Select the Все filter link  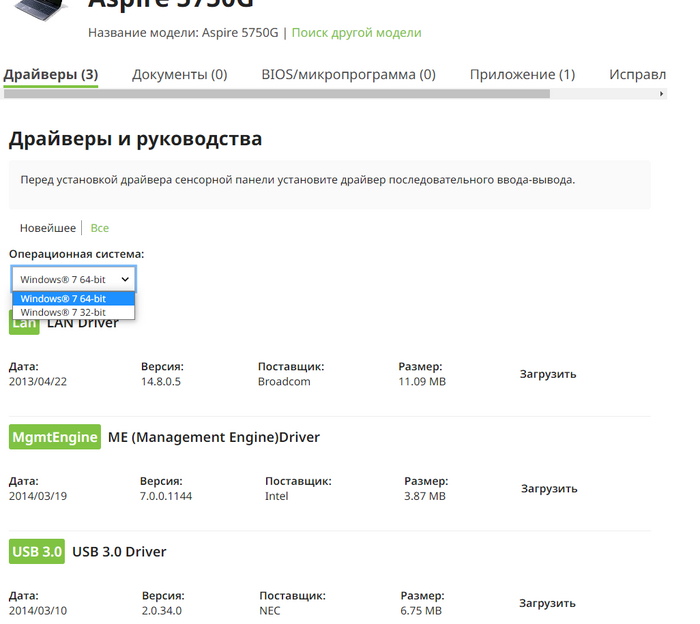[100, 228]
